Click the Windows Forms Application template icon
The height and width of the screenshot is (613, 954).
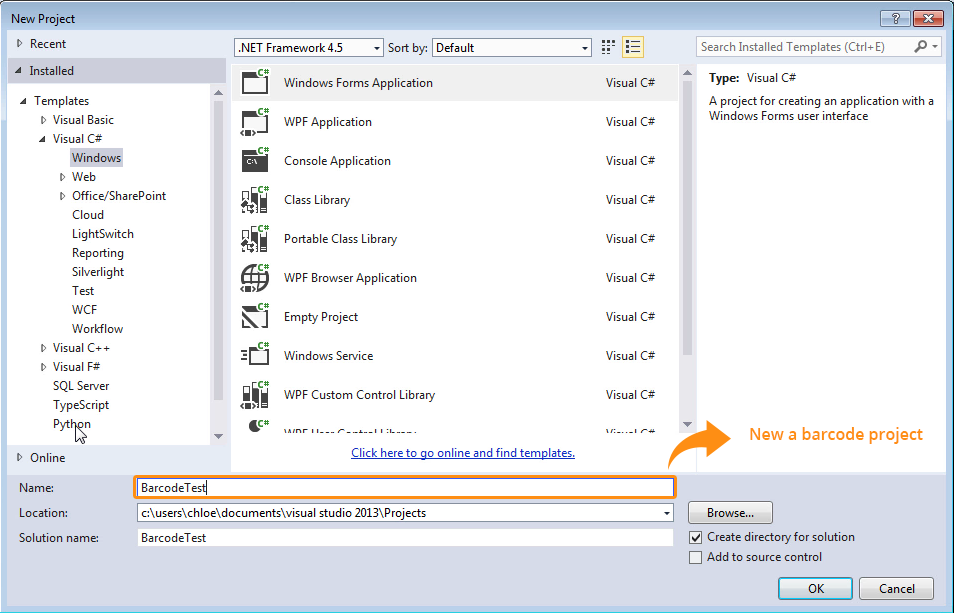pyautogui.click(x=255, y=82)
